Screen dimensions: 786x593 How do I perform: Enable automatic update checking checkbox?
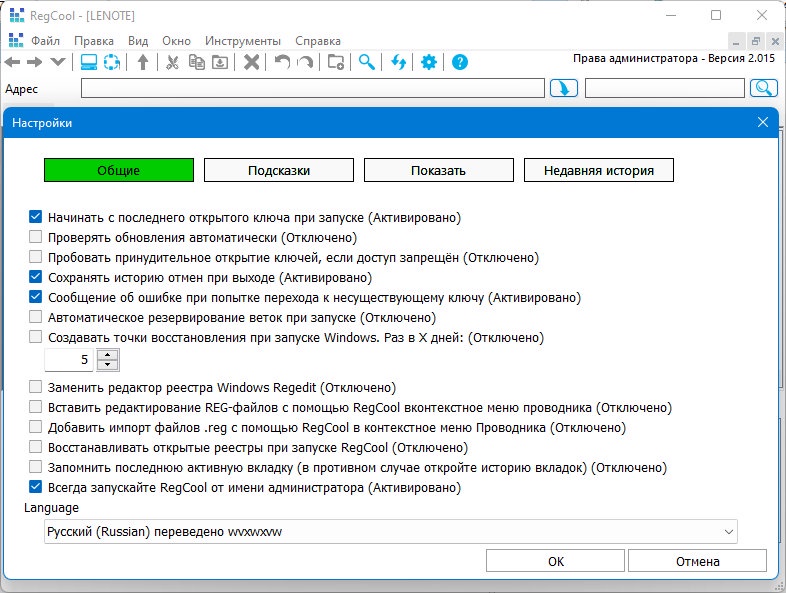click(x=35, y=237)
